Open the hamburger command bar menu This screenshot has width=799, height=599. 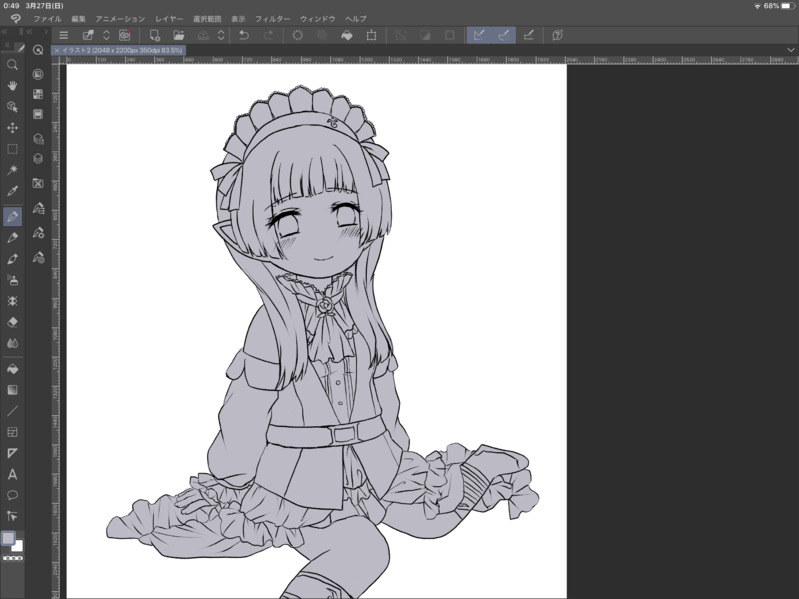click(x=64, y=35)
